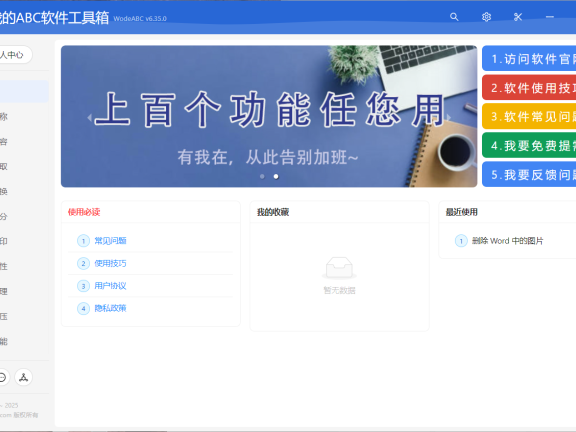The height and width of the screenshot is (432, 576).
Task: Click the 有我在，从此告别加班 slogan text
Action: 268,158
